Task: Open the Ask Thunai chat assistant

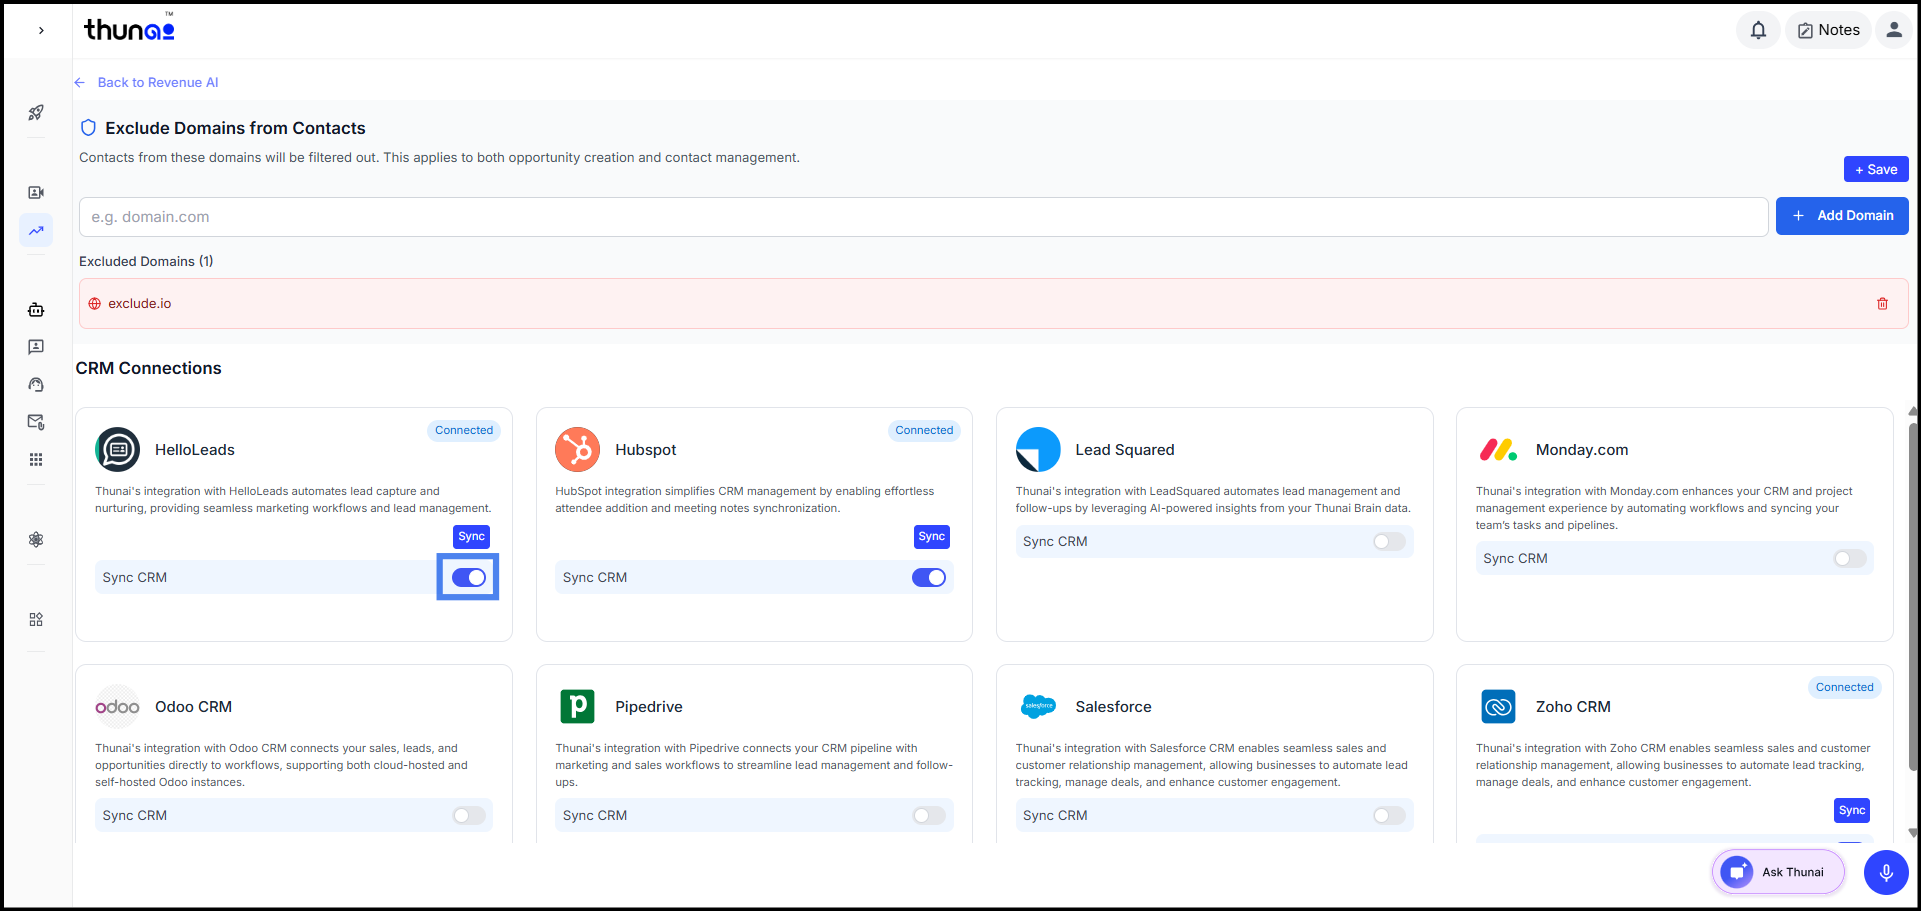Action: (1778, 872)
